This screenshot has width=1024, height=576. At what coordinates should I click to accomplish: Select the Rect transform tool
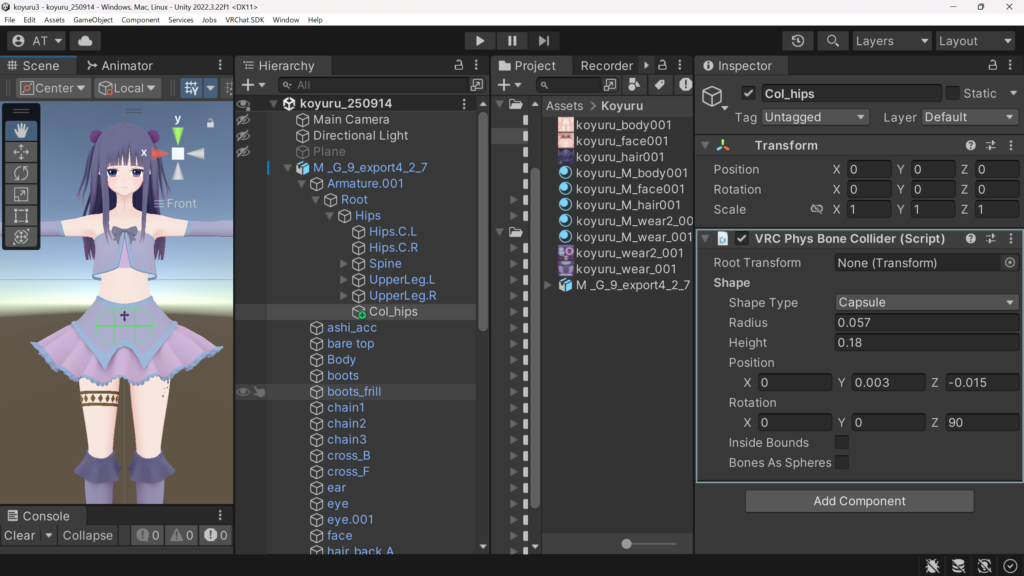coord(21,215)
